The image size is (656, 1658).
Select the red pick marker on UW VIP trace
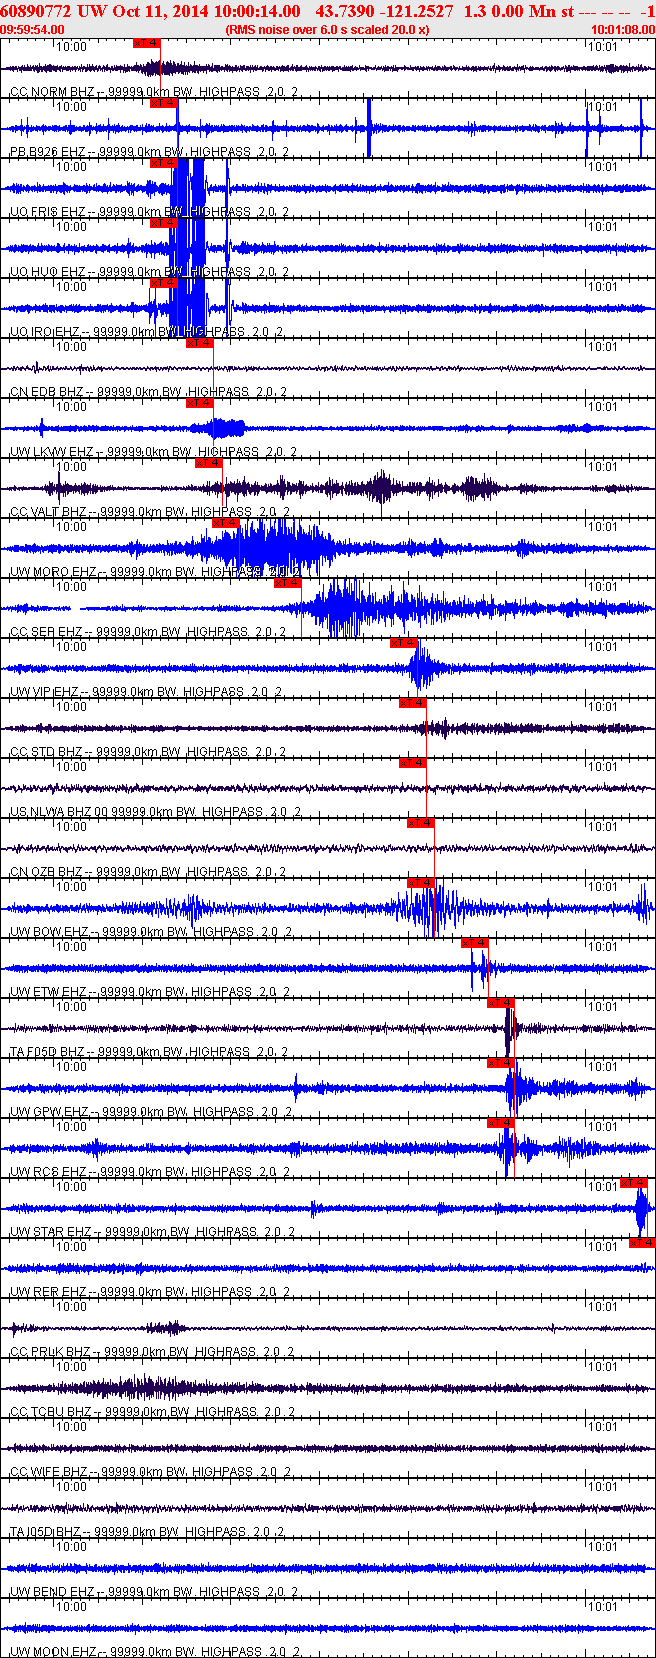coord(404,643)
